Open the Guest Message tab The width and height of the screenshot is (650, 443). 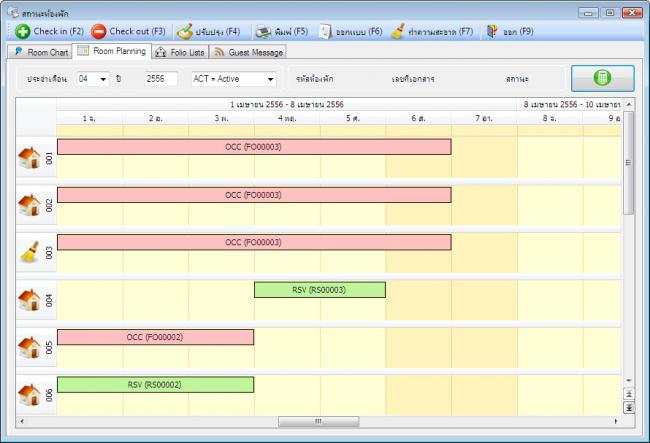click(x=248, y=52)
